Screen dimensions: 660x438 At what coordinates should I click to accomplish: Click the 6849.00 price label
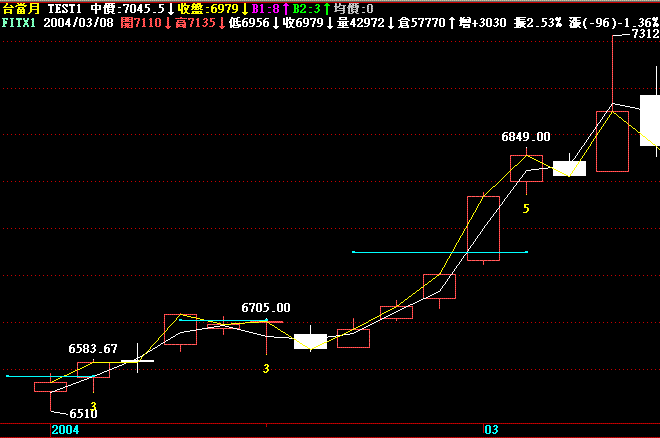pos(525,136)
